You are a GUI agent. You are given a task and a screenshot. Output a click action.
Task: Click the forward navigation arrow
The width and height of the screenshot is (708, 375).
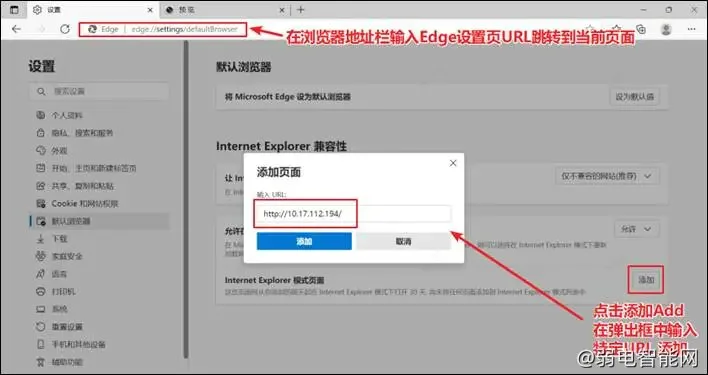coord(41,29)
